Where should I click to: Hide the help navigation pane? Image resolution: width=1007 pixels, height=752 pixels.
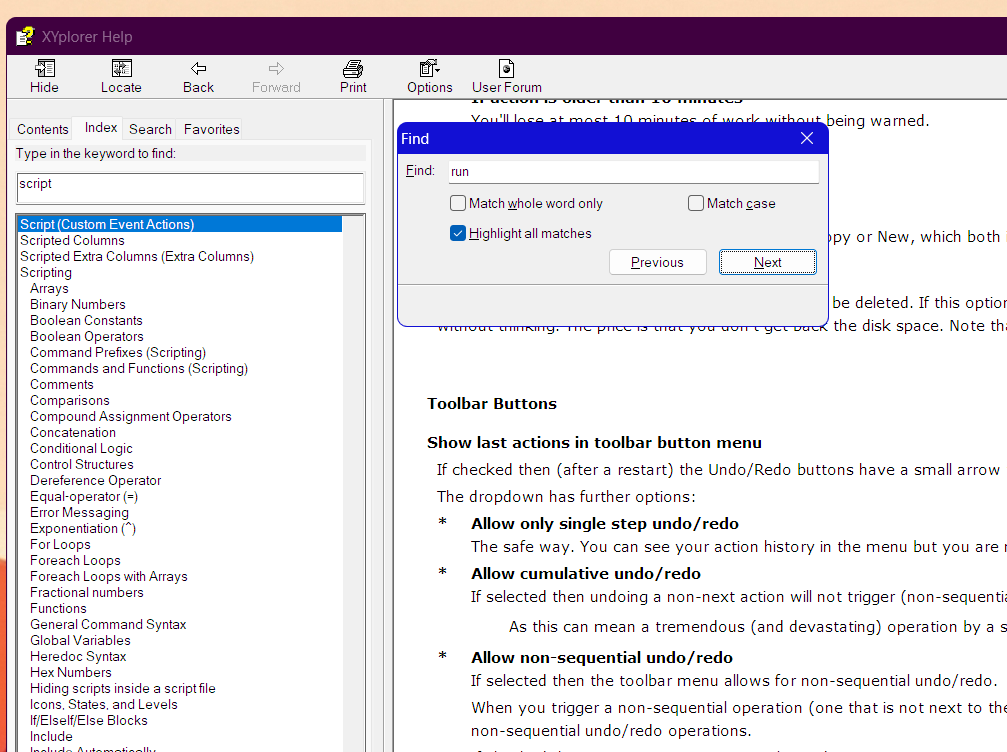click(x=44, y=76)
